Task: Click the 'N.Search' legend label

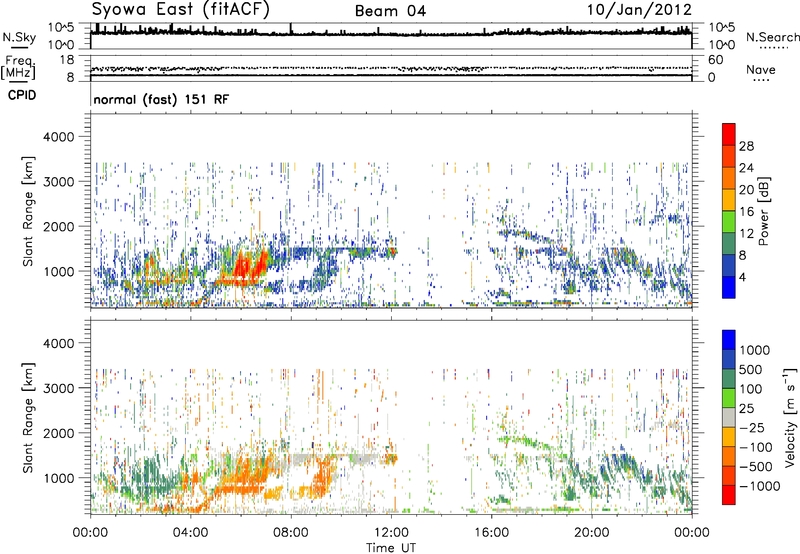Action: [772, 37]
